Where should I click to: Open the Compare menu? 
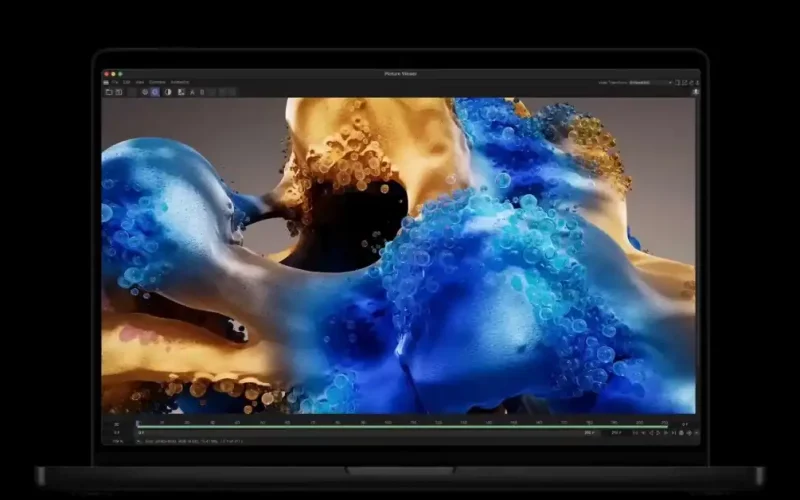click(x=157, y=82)
